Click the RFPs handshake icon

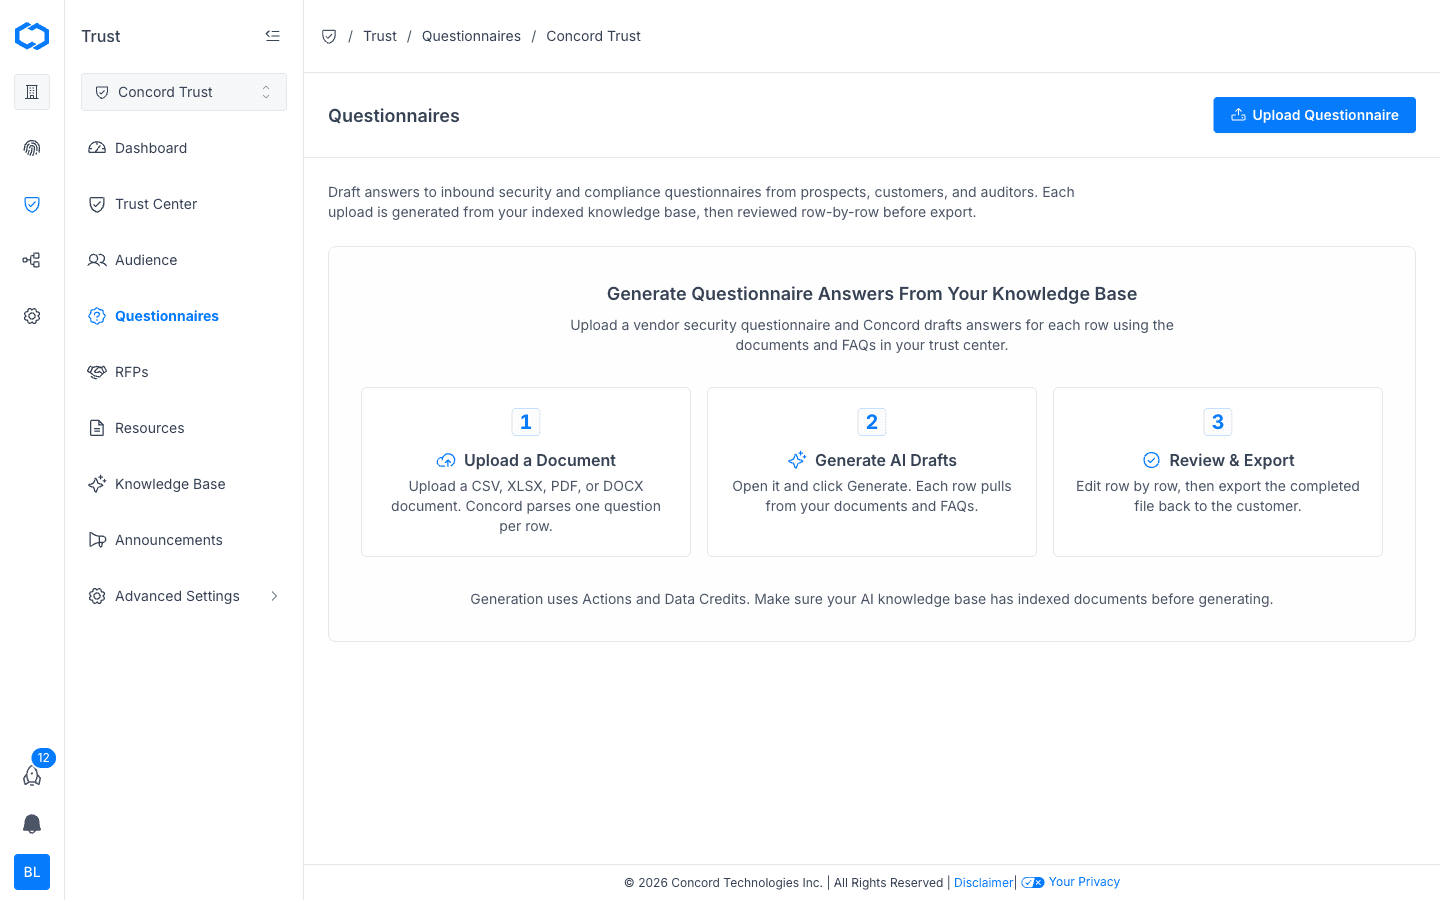click(97, 372)
